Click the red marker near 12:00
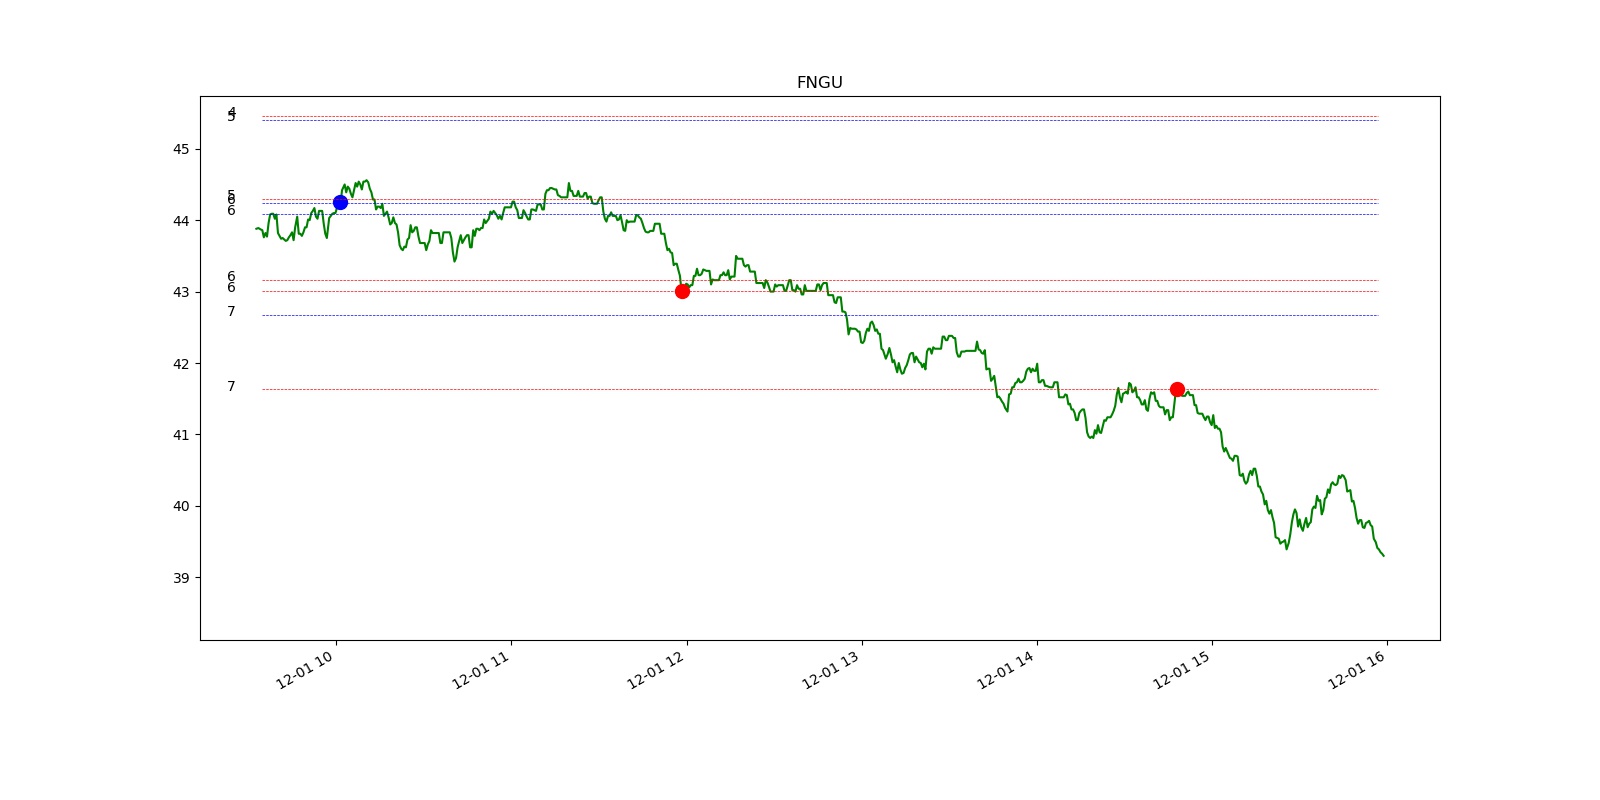 point(682,291)
